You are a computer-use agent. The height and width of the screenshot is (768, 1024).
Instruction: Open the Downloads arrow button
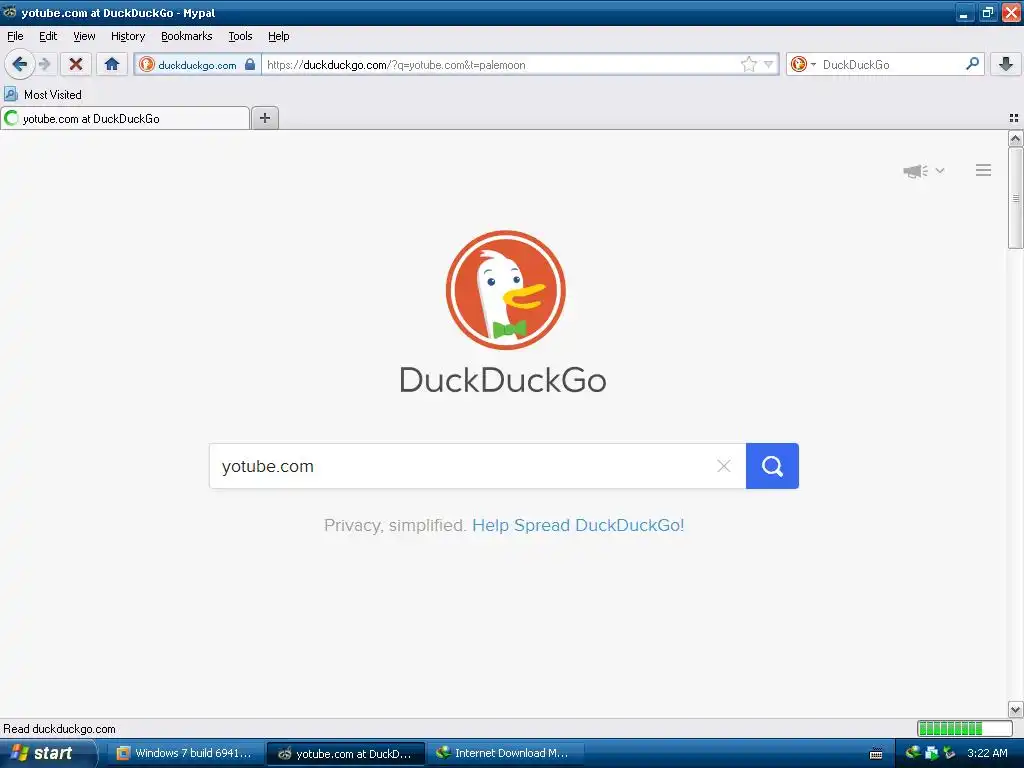coord(1006,64)
